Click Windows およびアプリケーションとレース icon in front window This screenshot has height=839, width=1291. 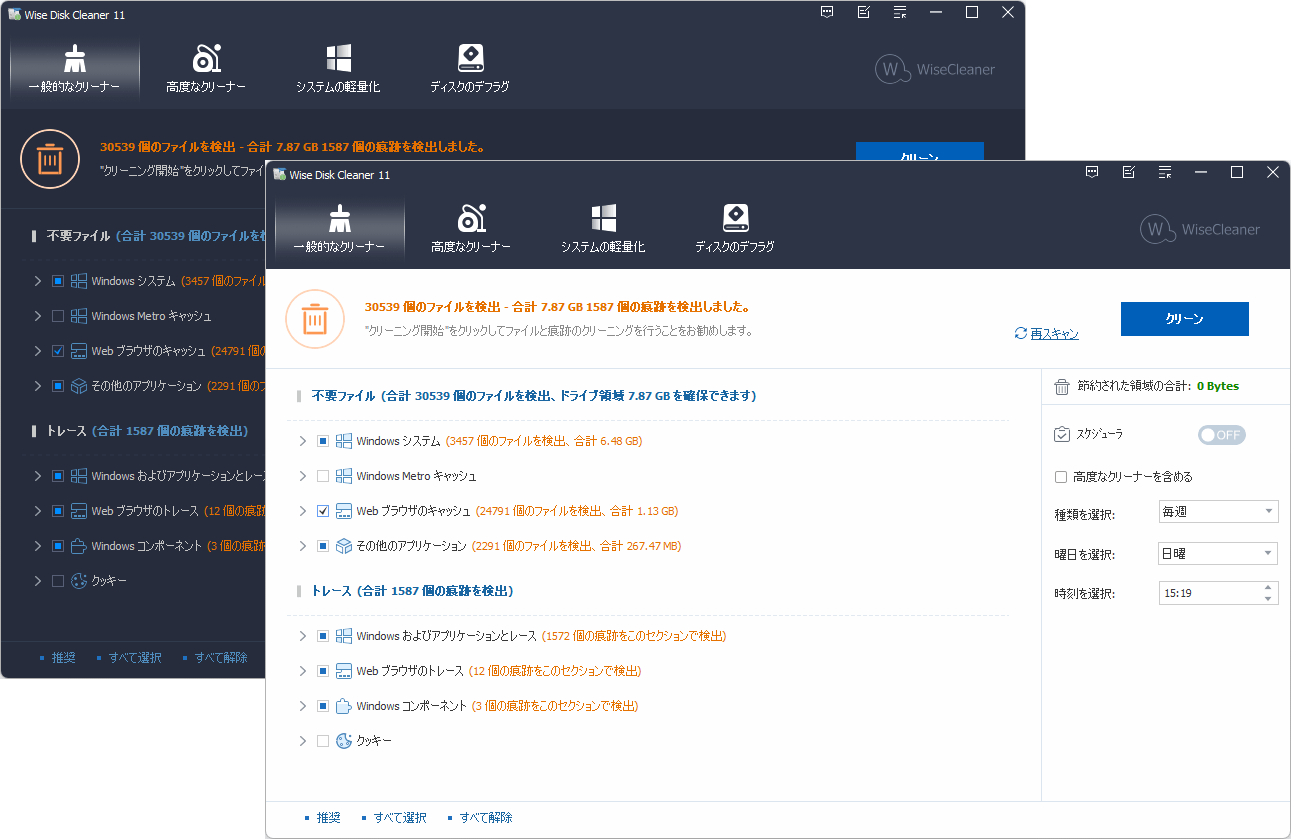(x=344, y=636)
